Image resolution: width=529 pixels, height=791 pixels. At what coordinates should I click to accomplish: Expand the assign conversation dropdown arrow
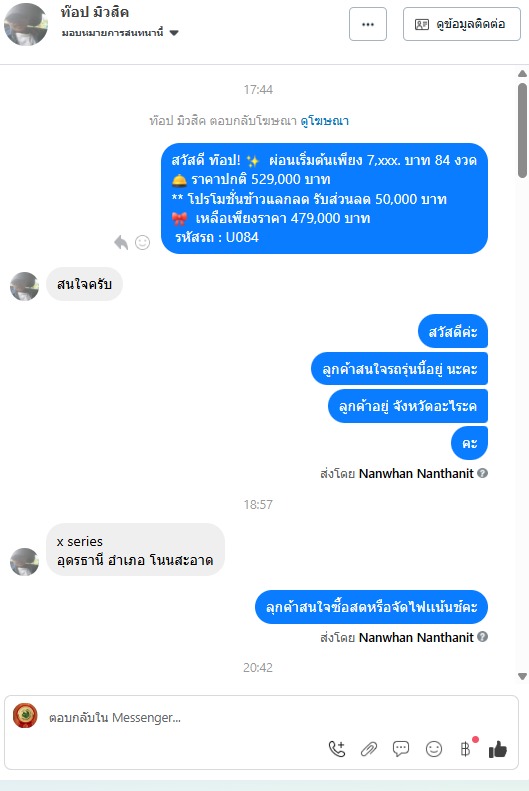174,33
